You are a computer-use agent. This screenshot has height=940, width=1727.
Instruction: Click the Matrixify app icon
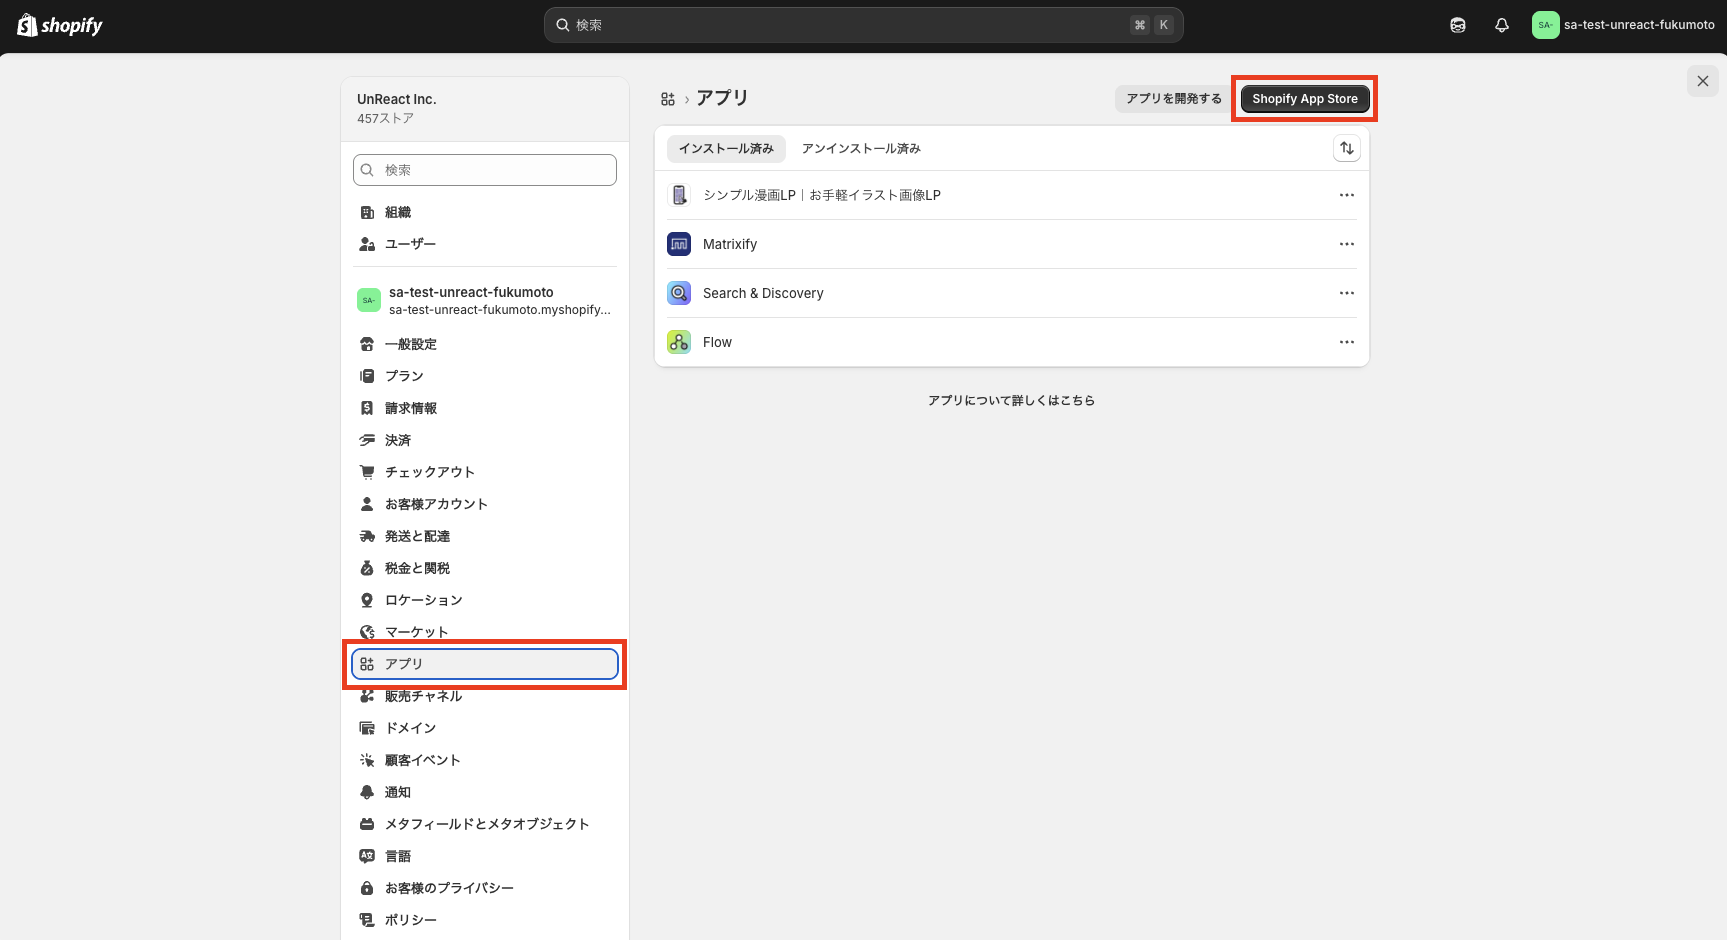coord(679,244)
